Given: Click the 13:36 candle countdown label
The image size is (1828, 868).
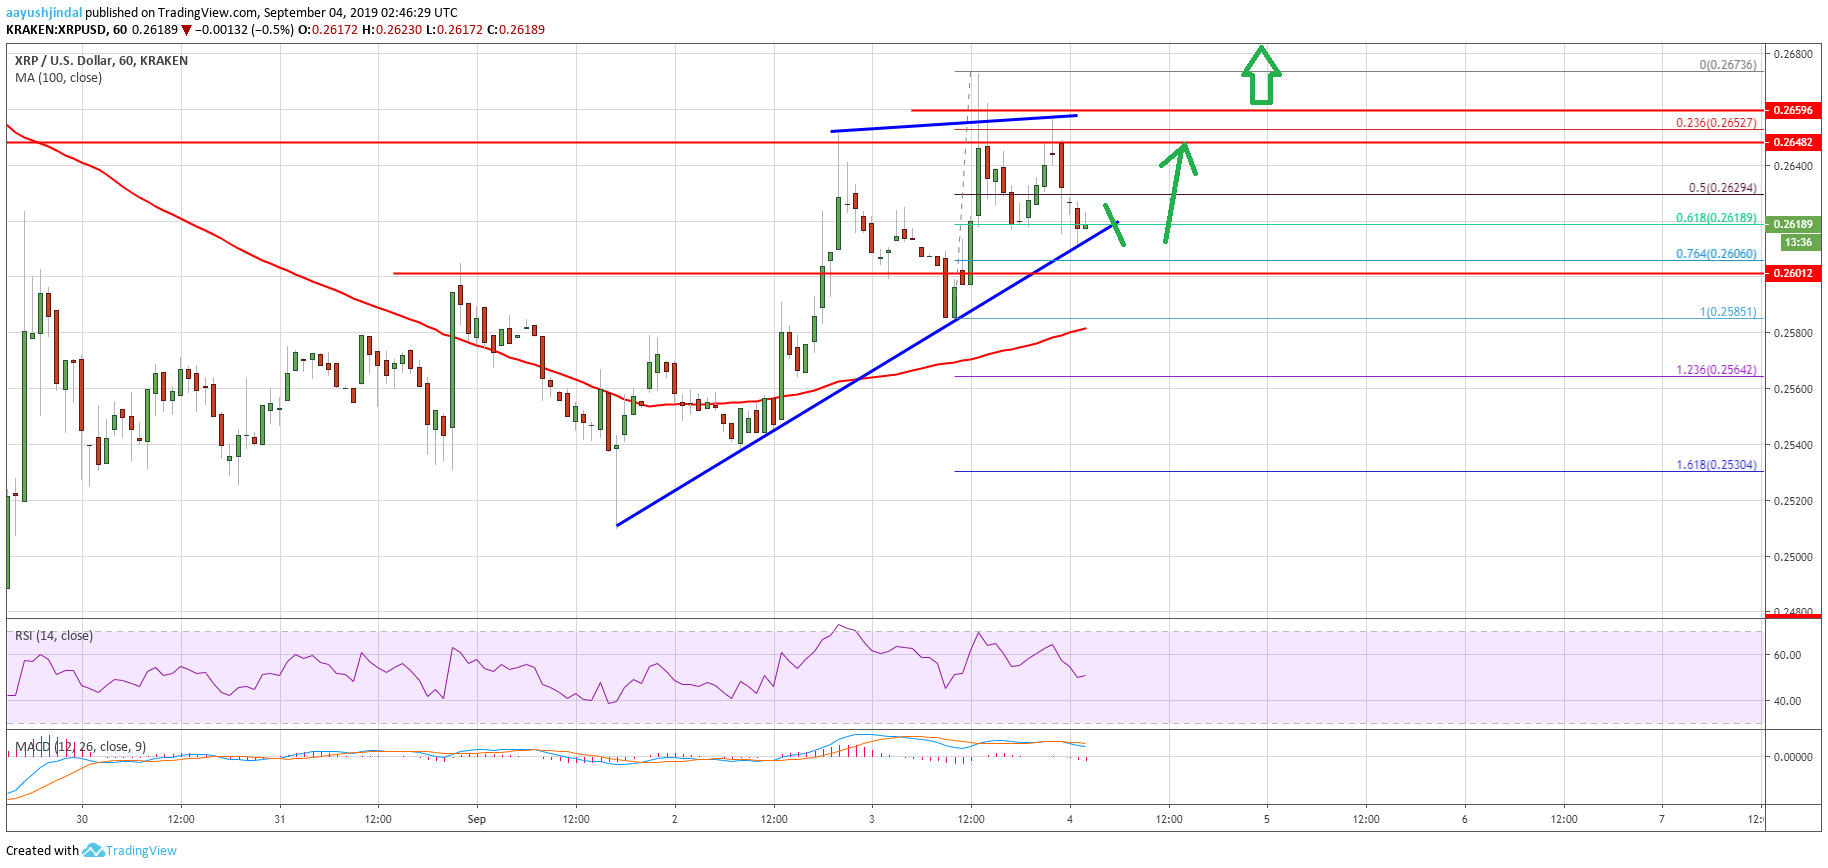Looking at the screenshot, I should (x=1798, y=242).
